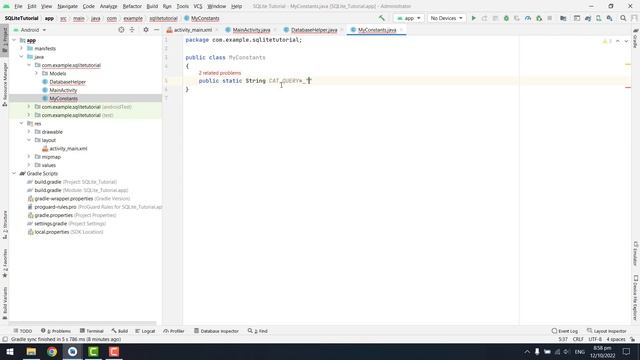Select activity_main.xml in layout folder
The height and width of the screenshot is (360, 640).
[x=68, y=149]
